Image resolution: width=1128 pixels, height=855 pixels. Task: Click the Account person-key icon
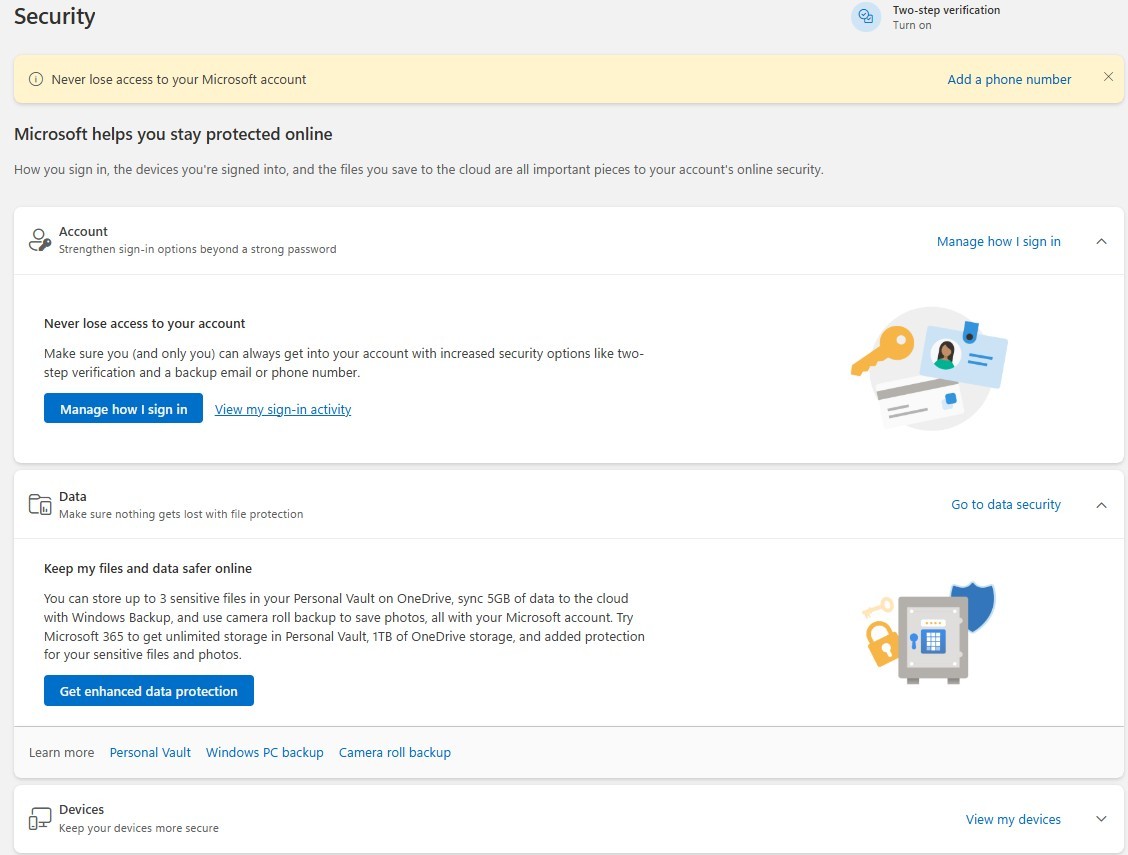[x=40, y=240]
